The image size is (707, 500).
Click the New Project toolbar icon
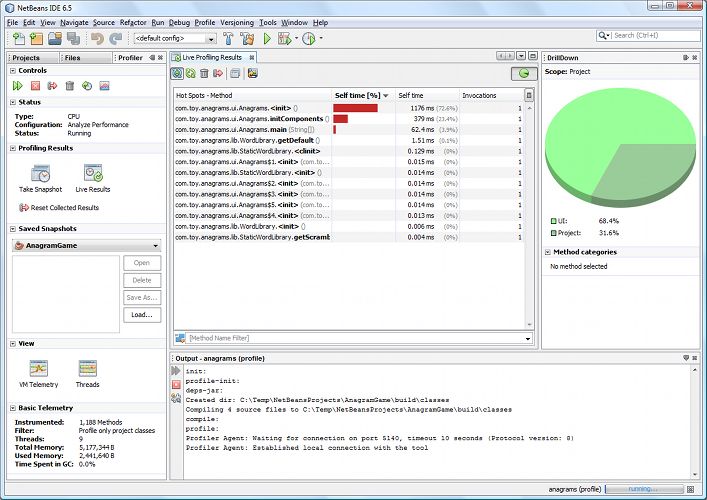click(x=36, y=39)
